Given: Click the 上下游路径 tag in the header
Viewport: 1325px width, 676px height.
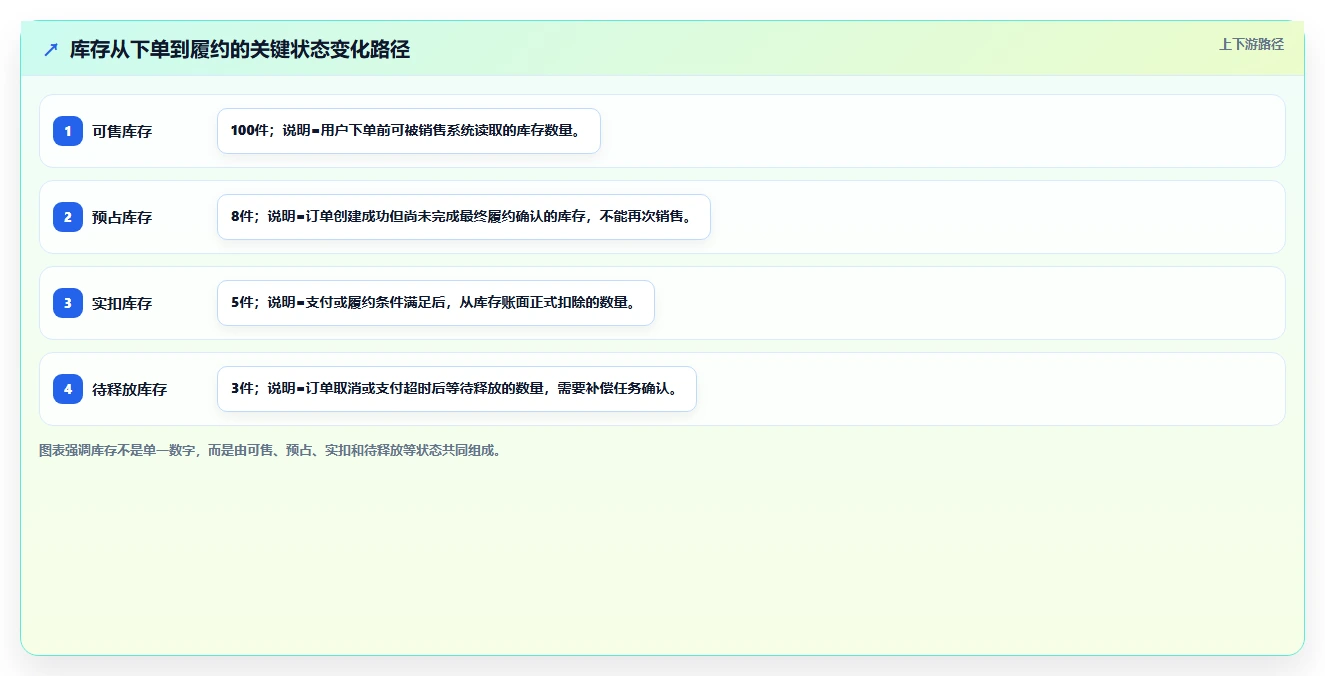Looking at the screenshot, I should tap(1251, 44).
